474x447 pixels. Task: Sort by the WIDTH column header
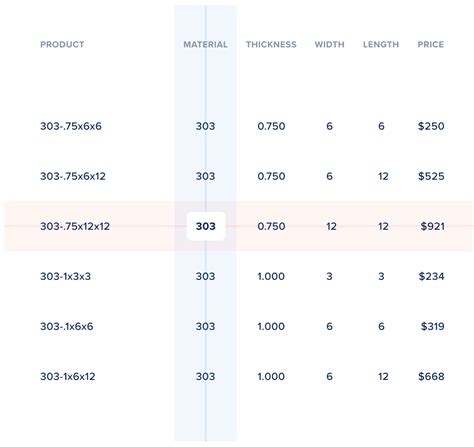pos(329,44)
